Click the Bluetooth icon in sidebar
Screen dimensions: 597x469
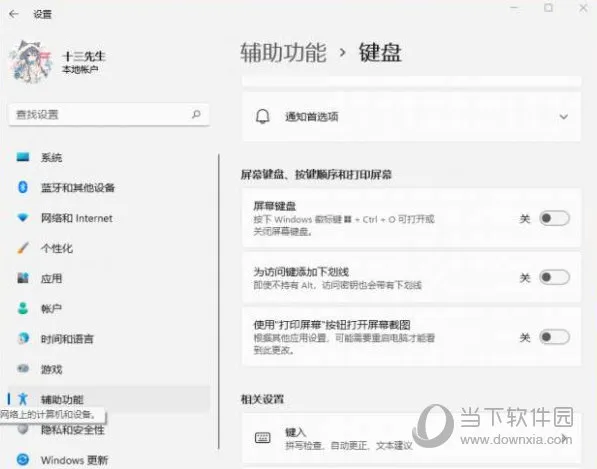(x=23, y=187)
